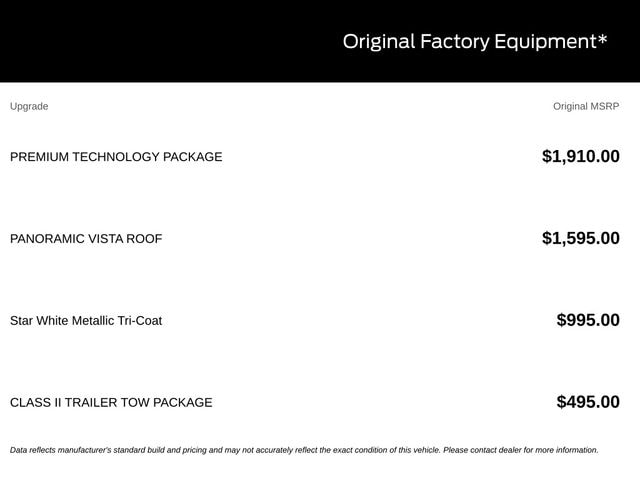Image resolution: width=640 pixels, height=480 pixels.
Task: Click the PREMIUM TECHNOLOGY PACKAGE item
Action: pos(116,157)
